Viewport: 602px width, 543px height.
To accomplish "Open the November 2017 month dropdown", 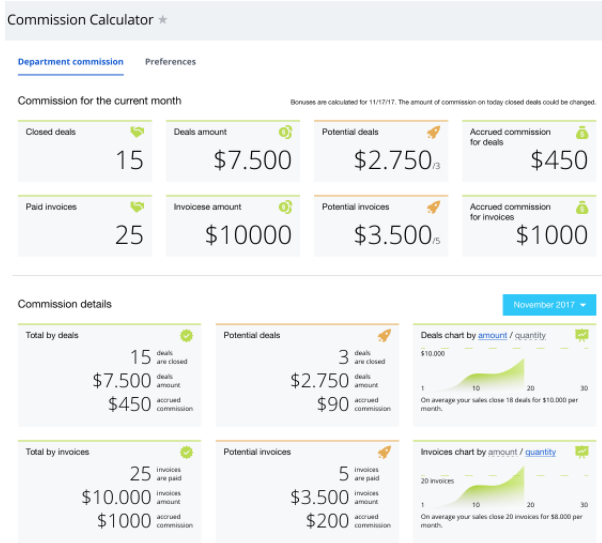I will [x=549, y=305].
